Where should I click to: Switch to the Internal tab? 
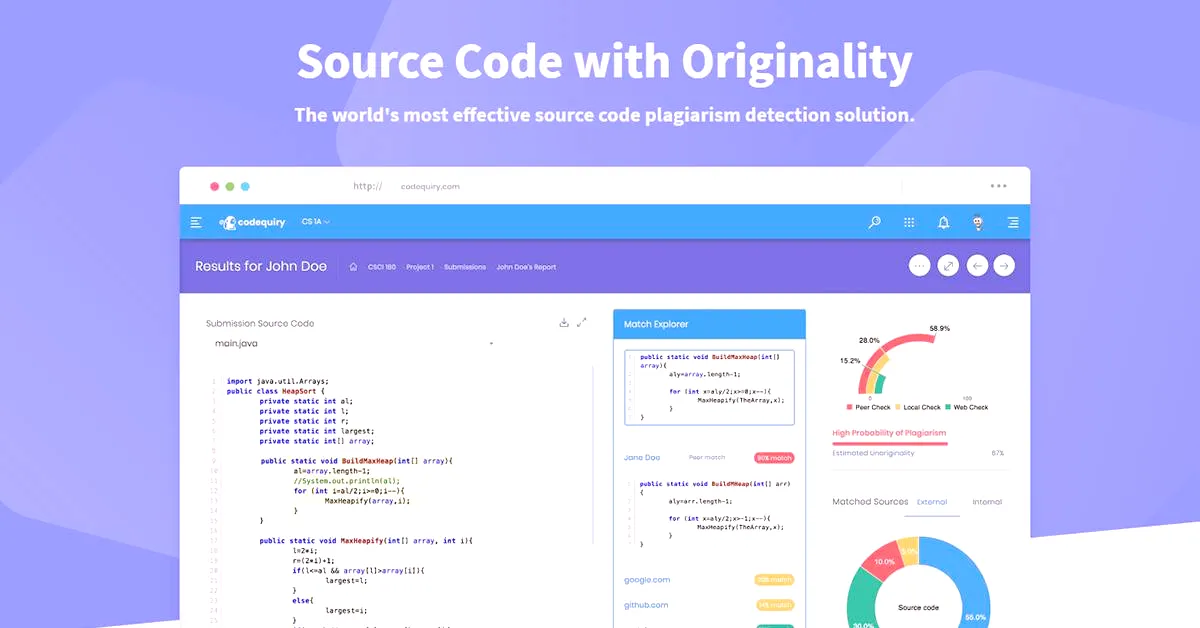click(x=987, y=502)
